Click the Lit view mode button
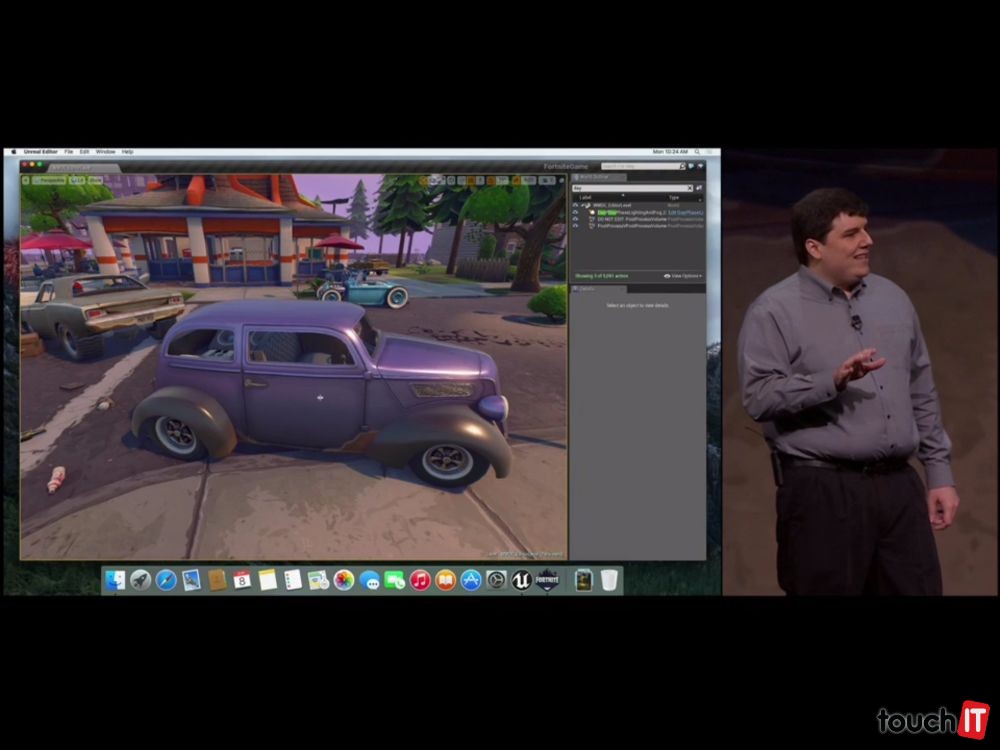The height and width of the screenshot is (750, 1000). click(76, 180)
